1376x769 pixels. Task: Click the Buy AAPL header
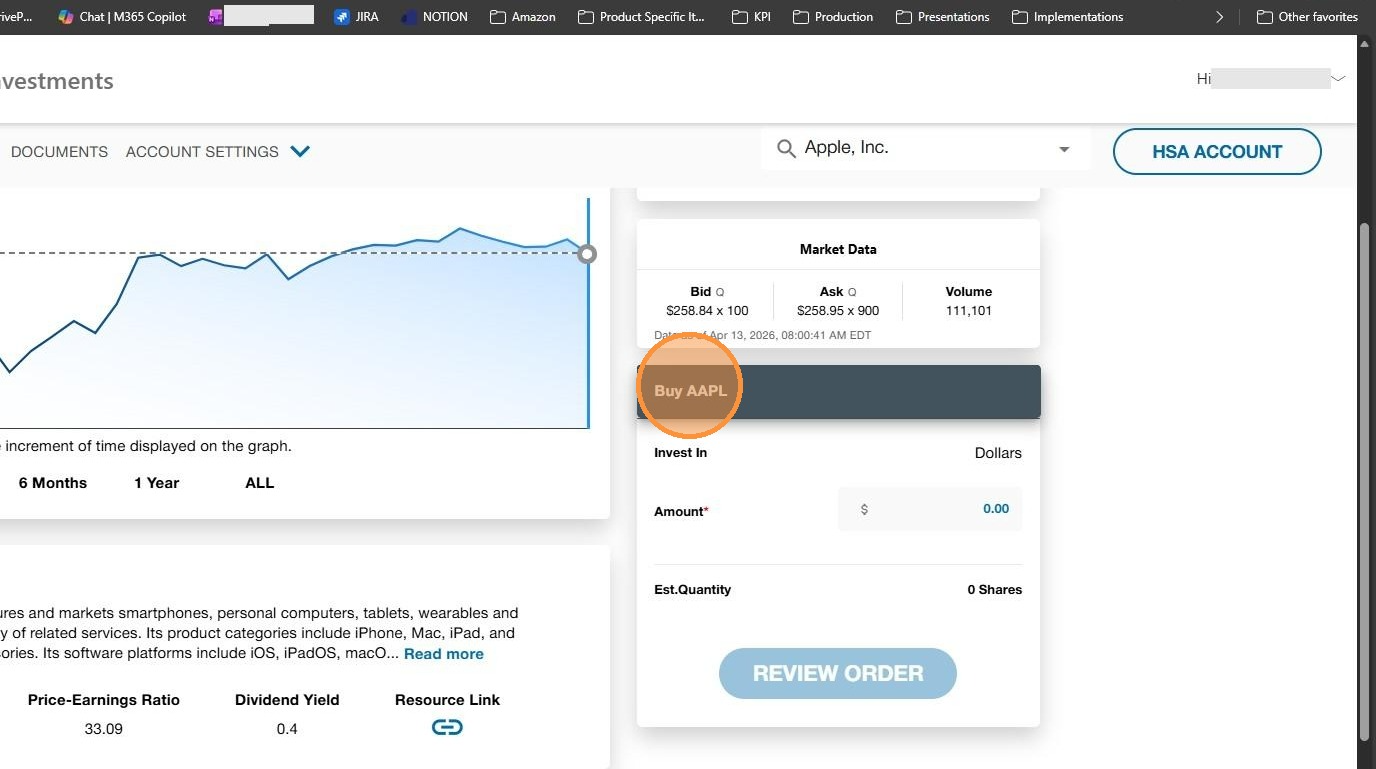(839, 391)
